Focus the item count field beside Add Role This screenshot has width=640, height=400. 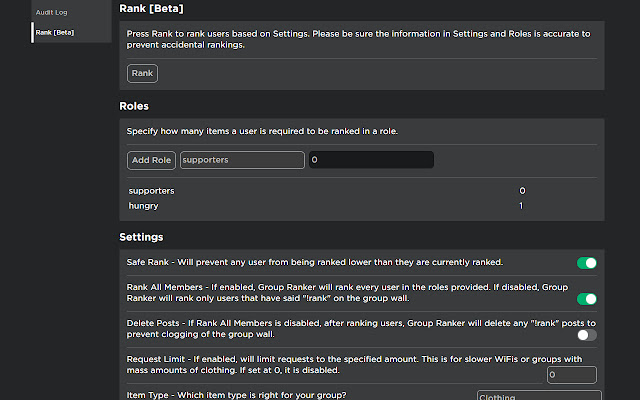(x=371, y=160)
